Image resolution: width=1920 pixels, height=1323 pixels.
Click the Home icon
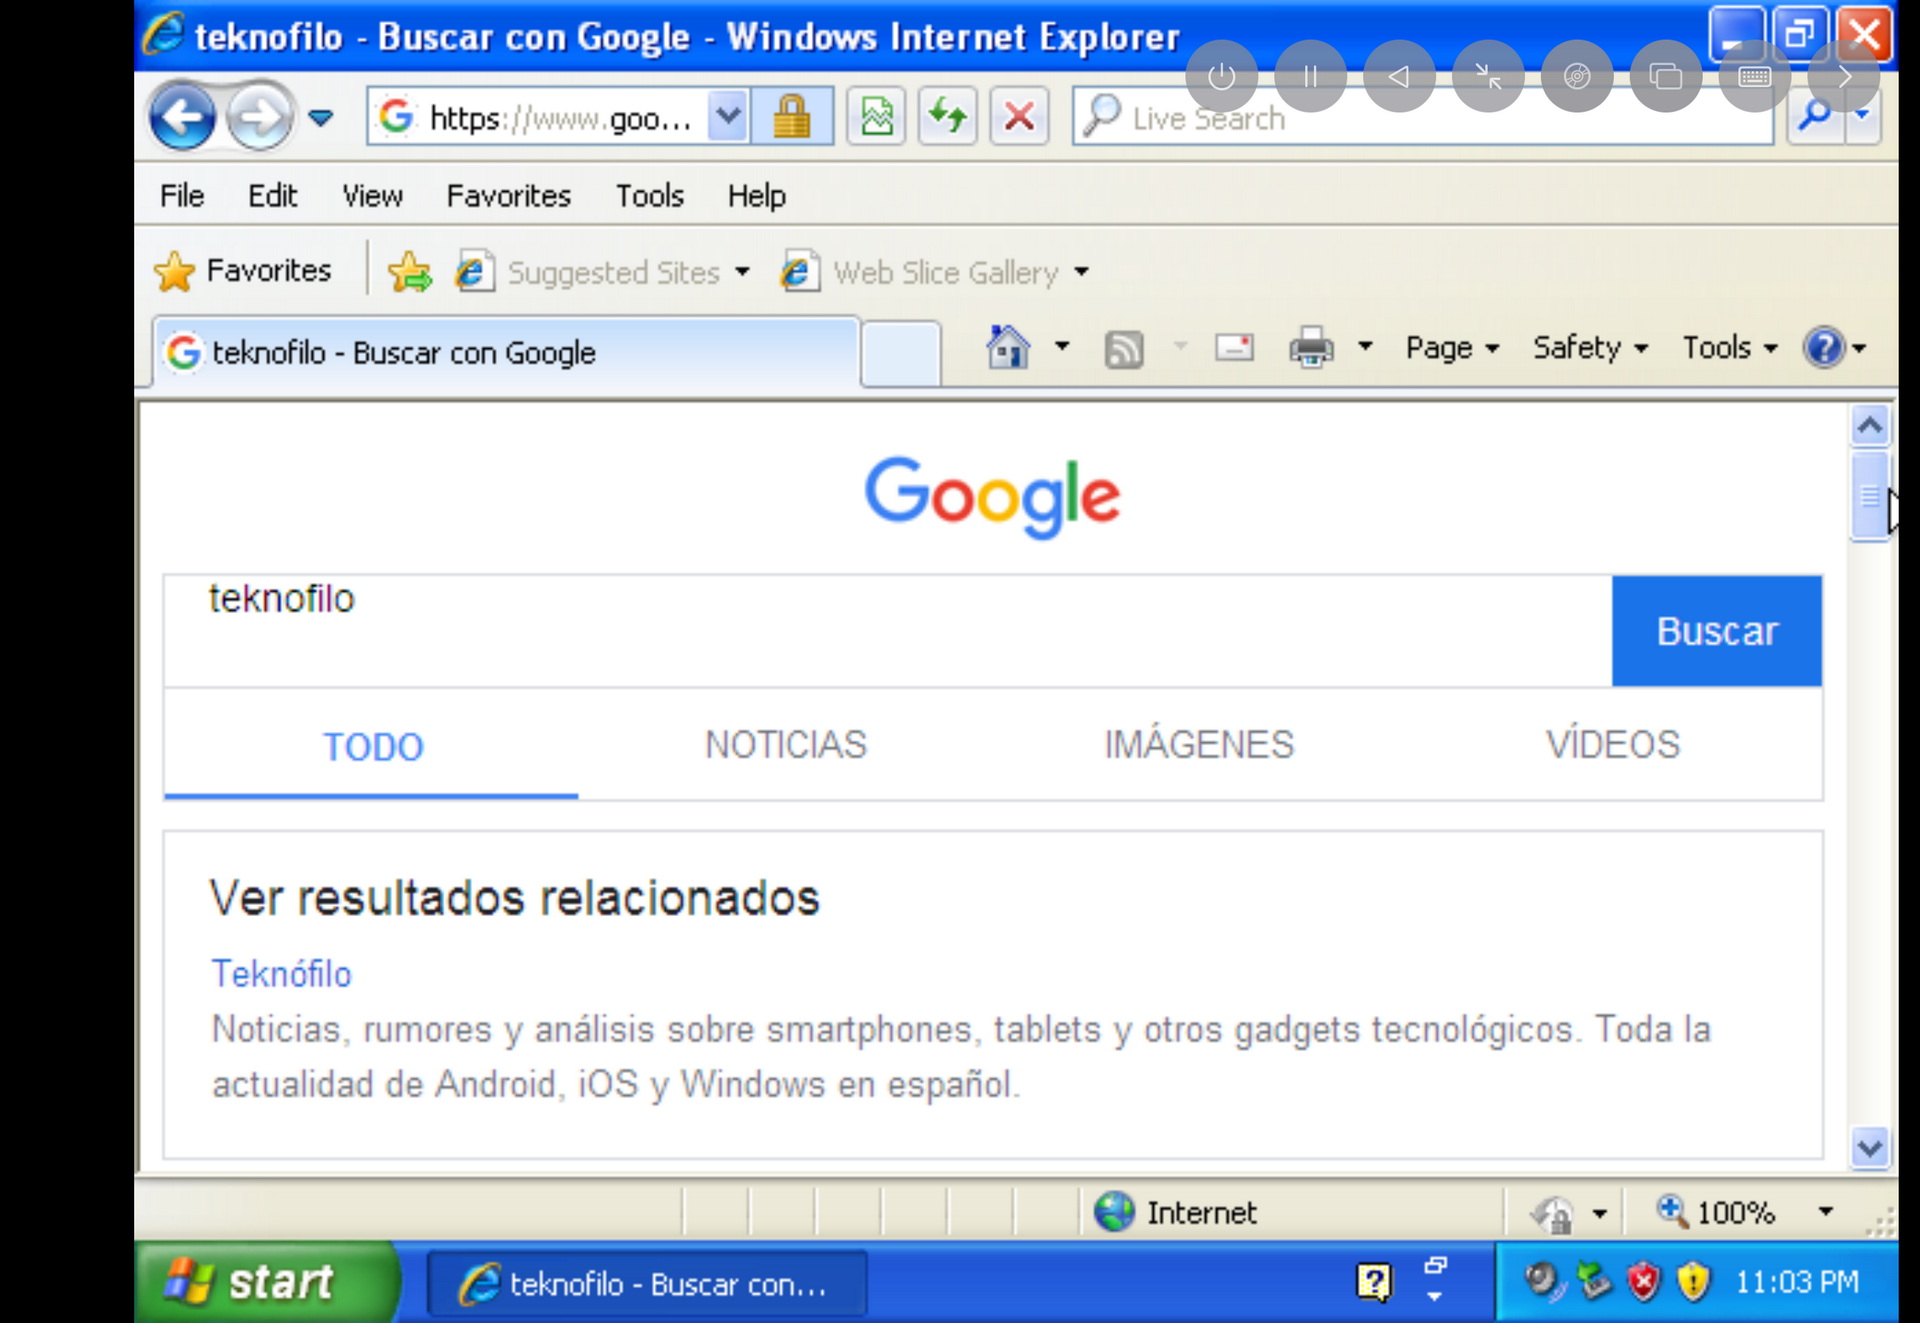pyautogui.click(x=1007, y=348)
